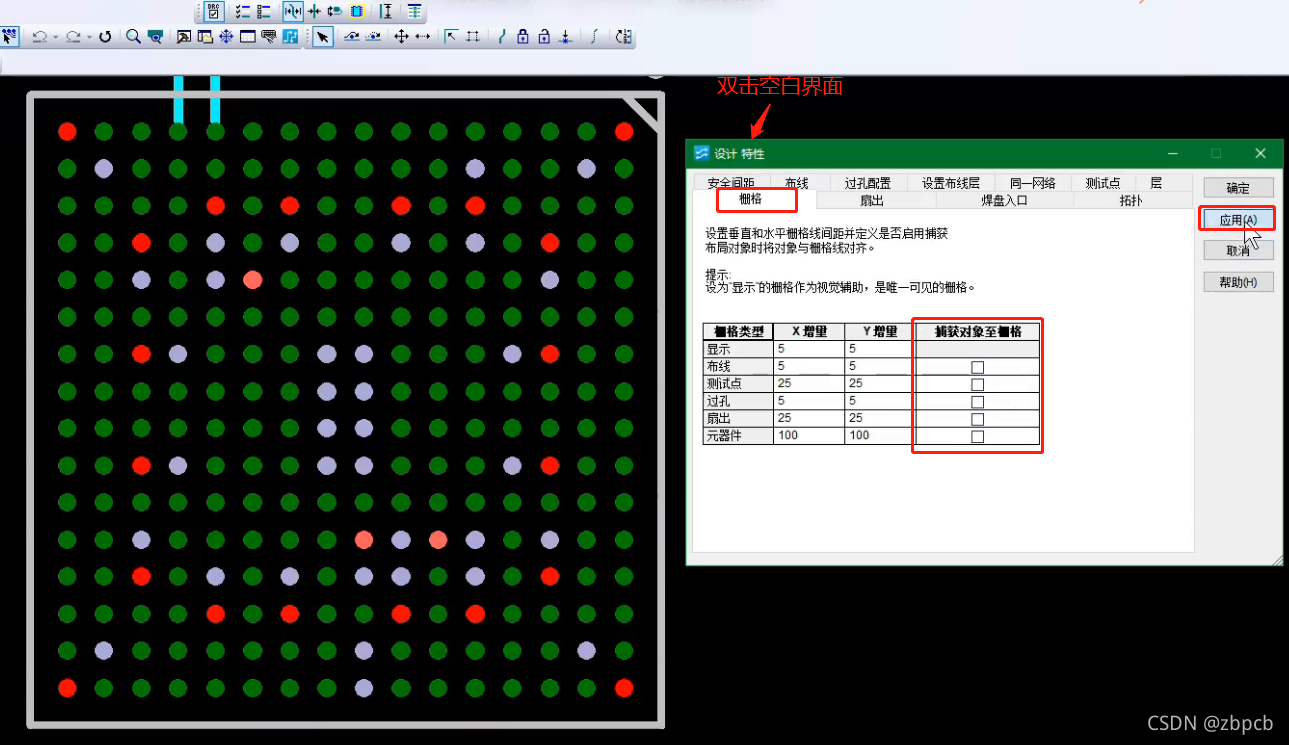1289x745 pixels.
Task: Toggle the DRC check icon
Action: (x=214, y=11)
